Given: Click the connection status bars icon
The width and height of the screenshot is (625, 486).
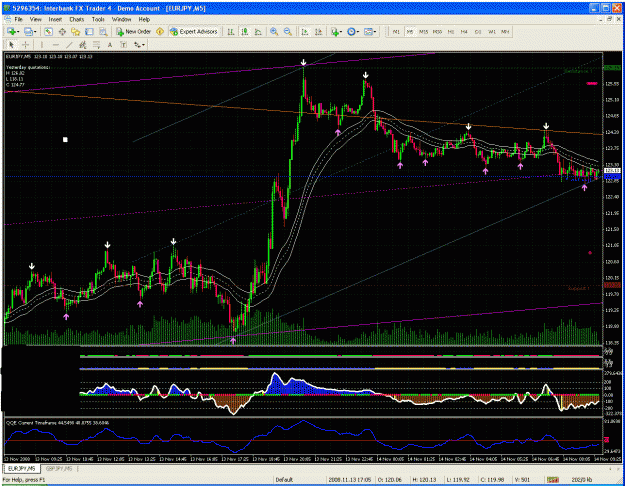Looking at the screenshot, I should pyautogui.click(x=552, y=480).
